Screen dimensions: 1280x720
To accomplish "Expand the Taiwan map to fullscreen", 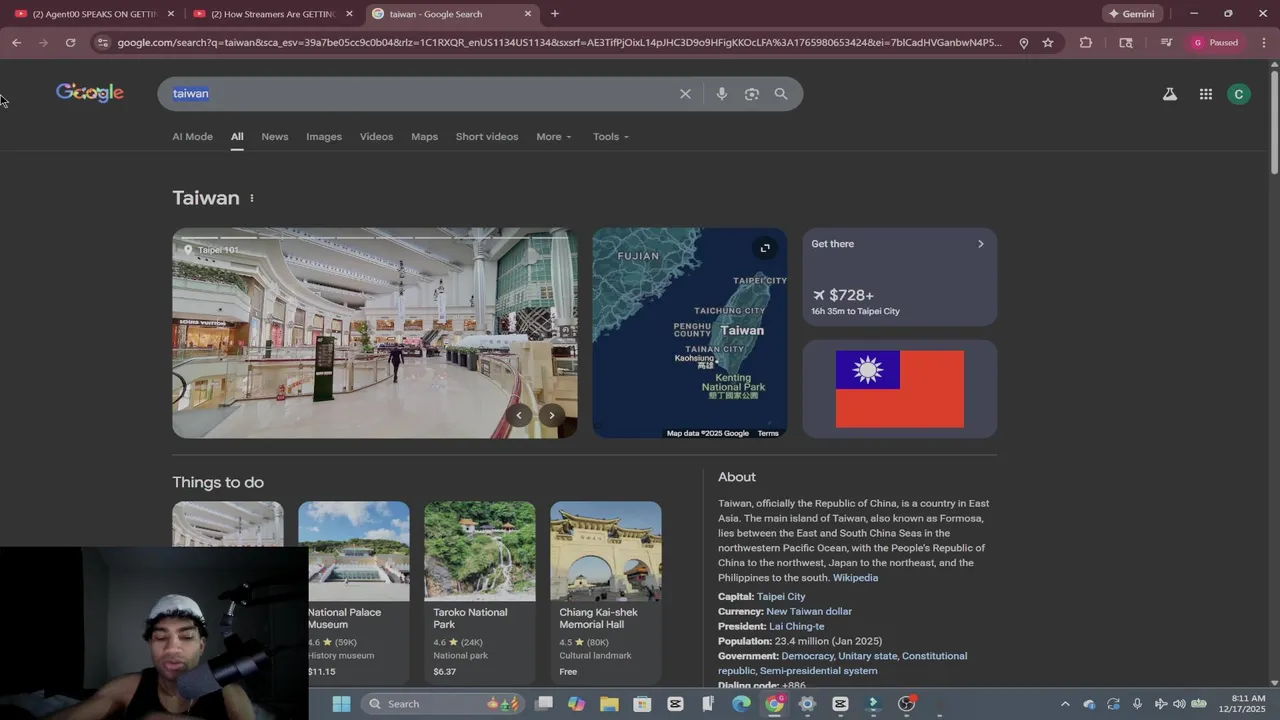I will click(765, 248).
